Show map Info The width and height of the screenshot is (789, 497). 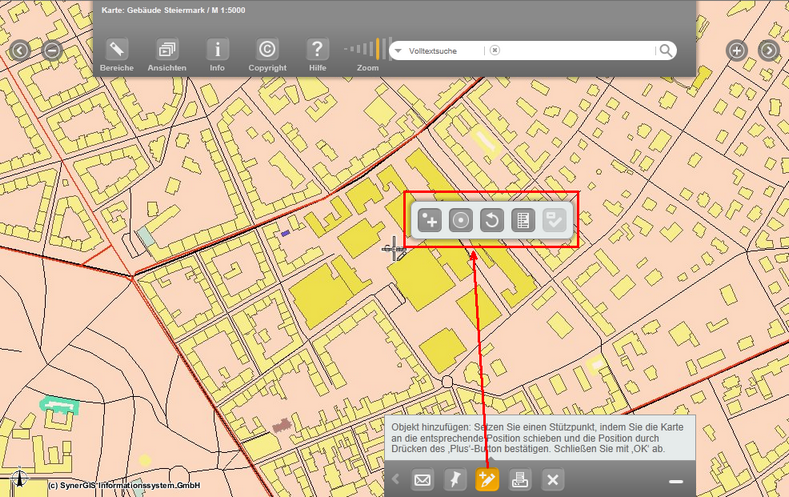click(x=217, y=50)
